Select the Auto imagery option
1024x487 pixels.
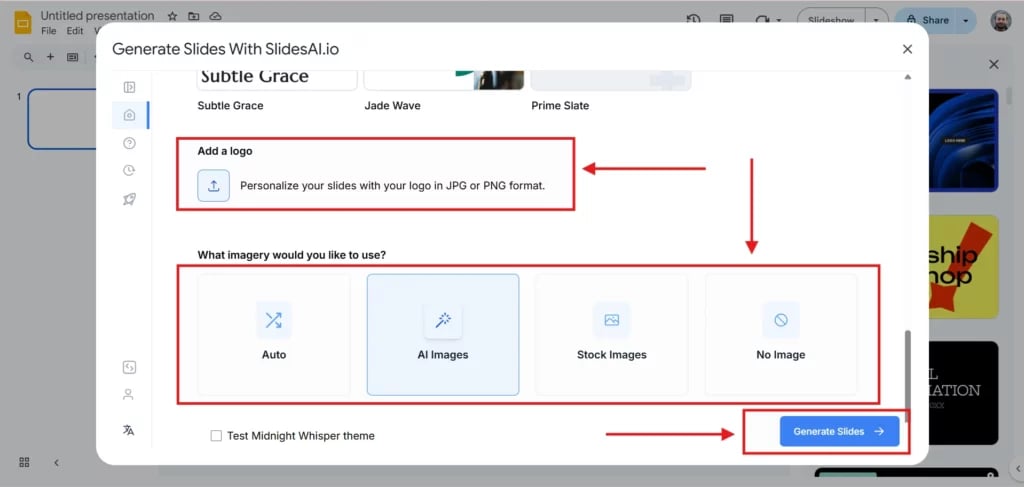coord(274,334)
